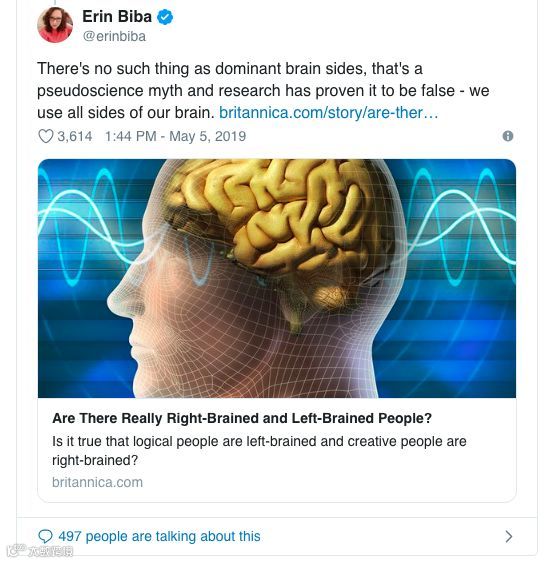The height and width of the screenshot is (563, 544).
Task: Like the tweet with the heart icon
Action: tap(46, 136)
